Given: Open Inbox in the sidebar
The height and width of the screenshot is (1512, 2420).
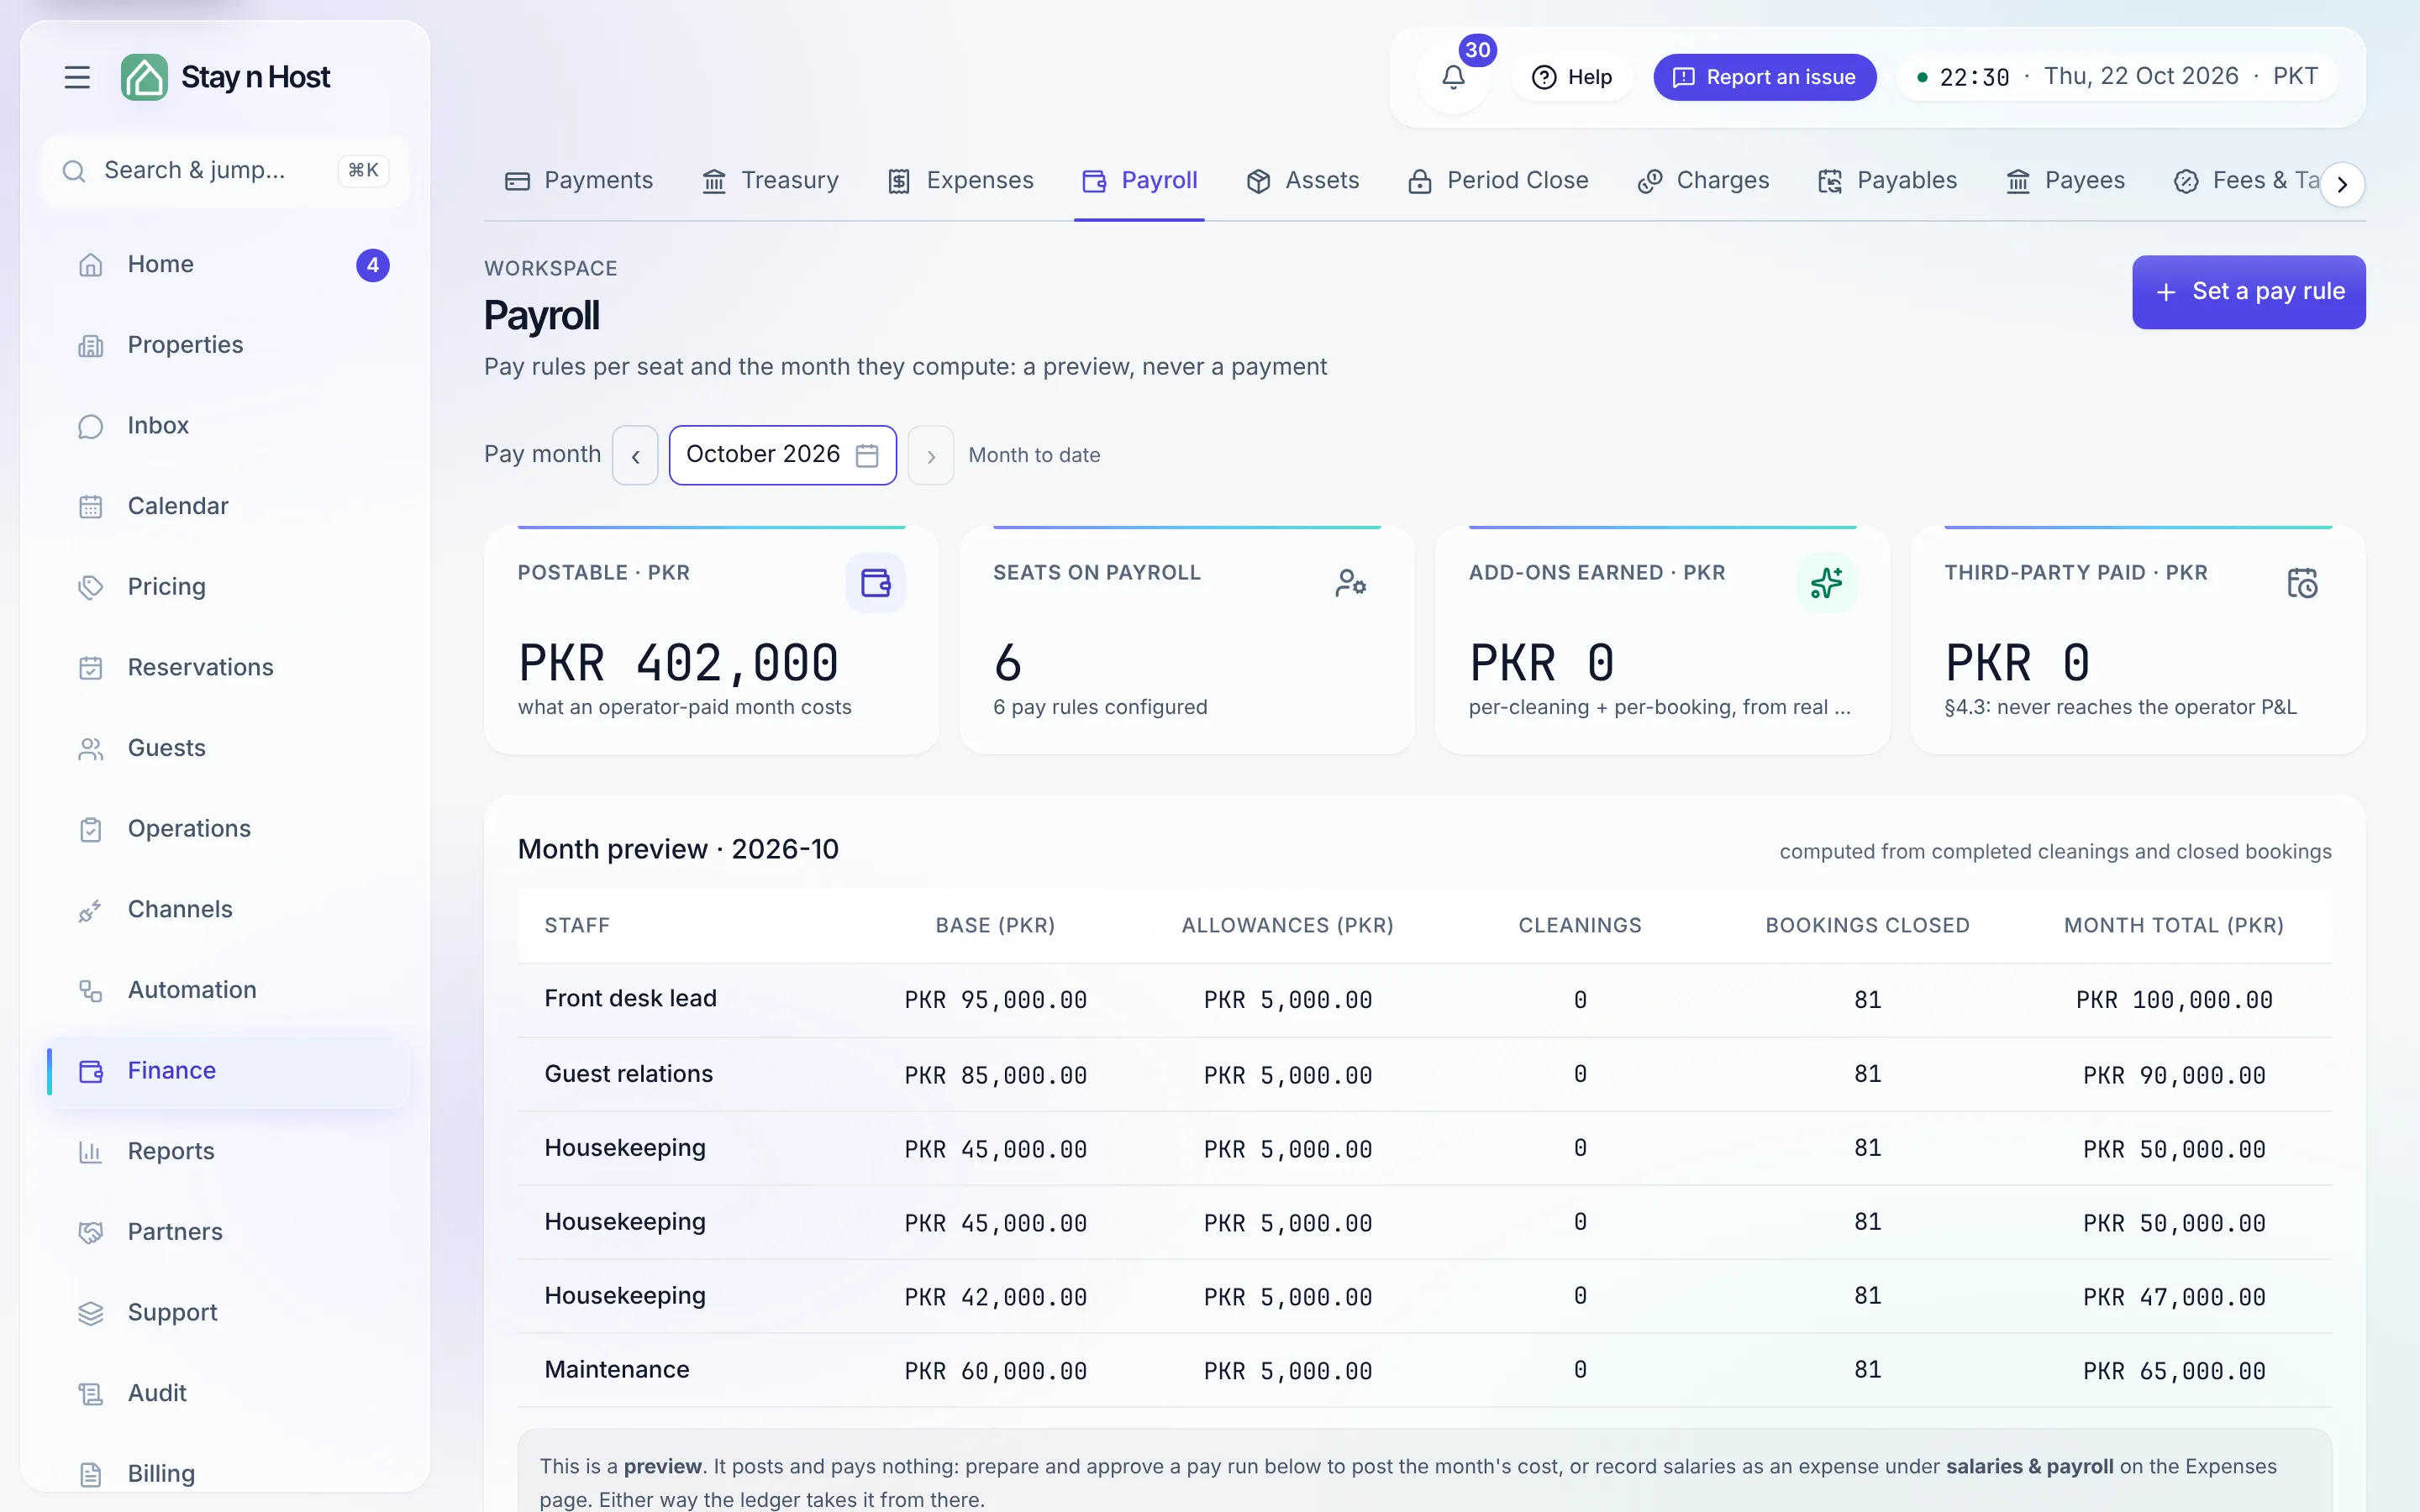Looking at the screenshot, I should (225, 426).
